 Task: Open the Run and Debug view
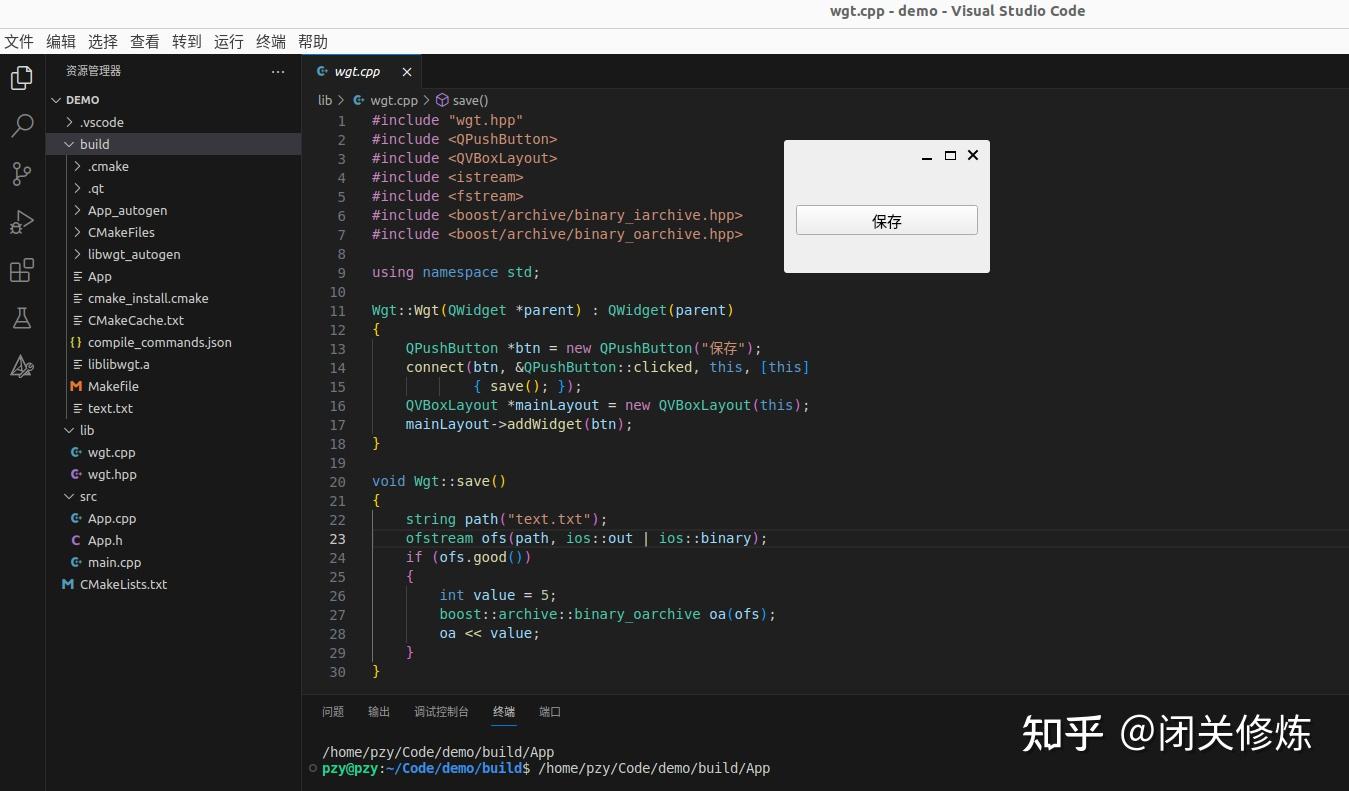coord(21,222)
